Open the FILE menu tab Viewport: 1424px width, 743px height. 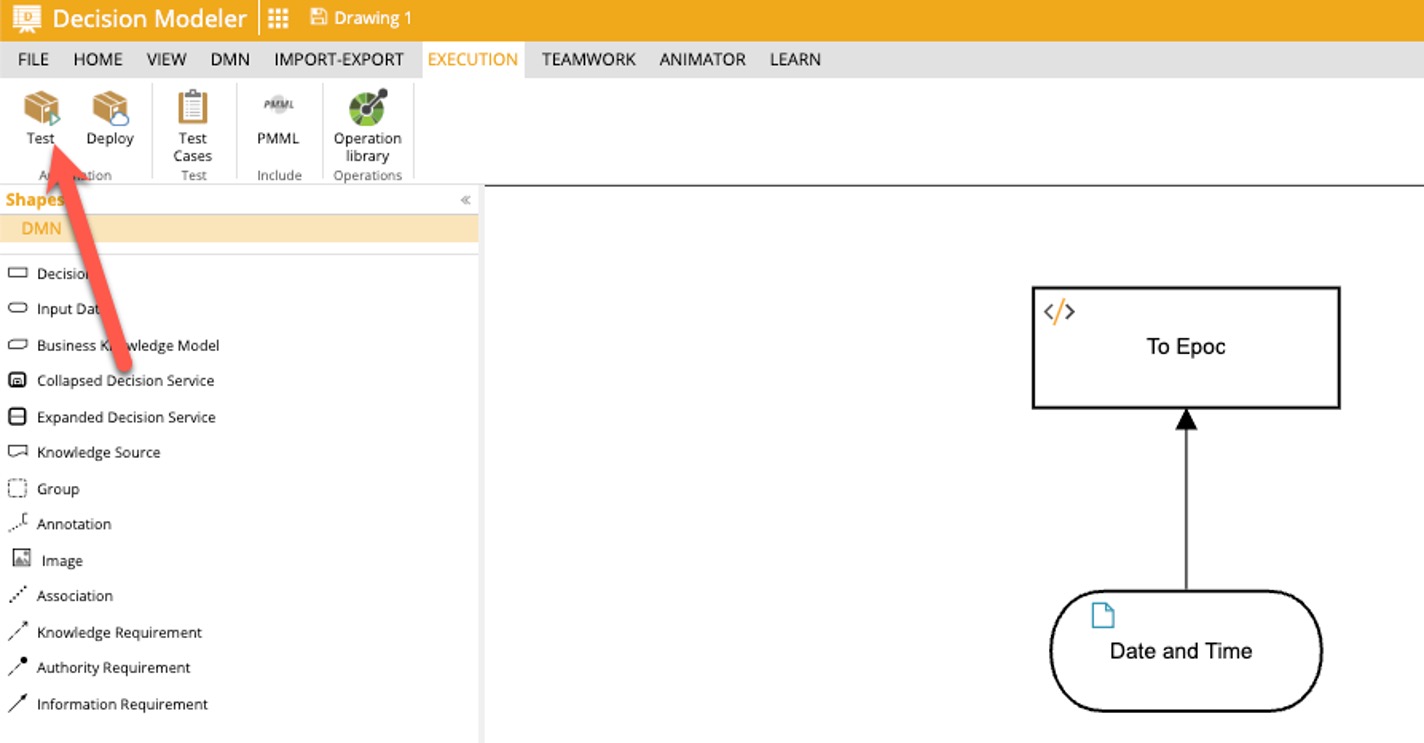33,59
